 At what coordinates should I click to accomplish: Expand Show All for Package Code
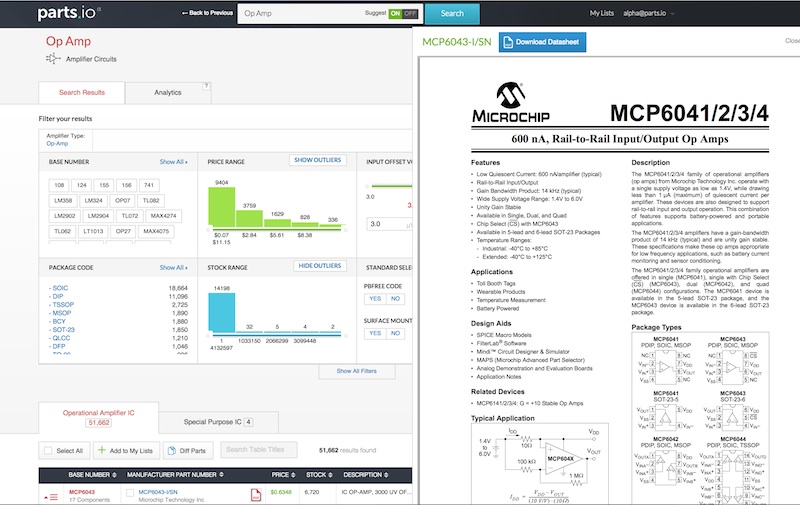click(x=173, y=267)
